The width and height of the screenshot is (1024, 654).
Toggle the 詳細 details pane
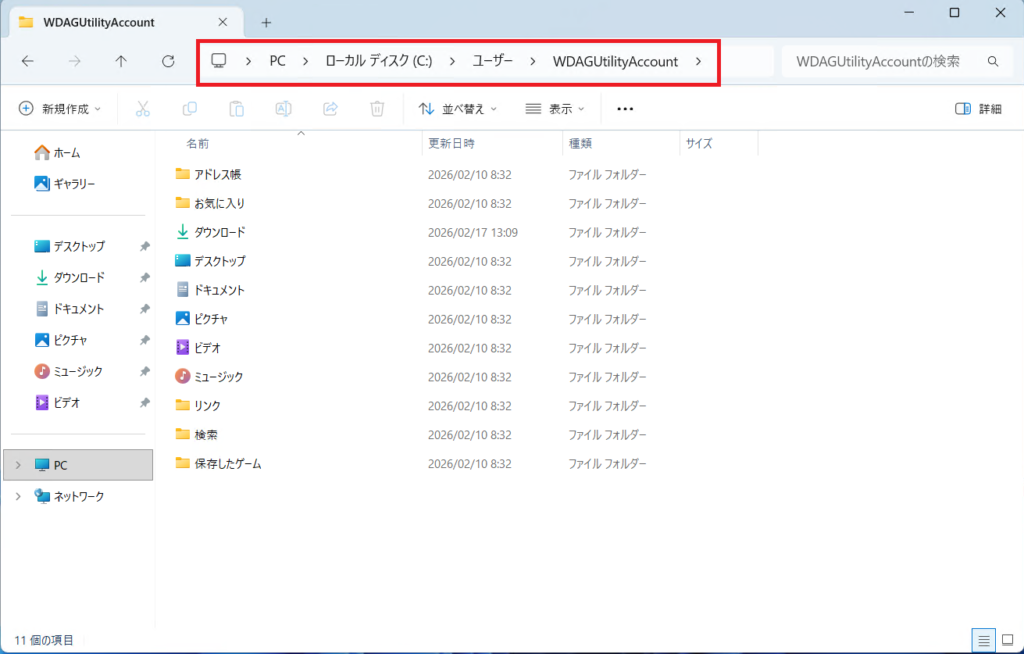977,109
